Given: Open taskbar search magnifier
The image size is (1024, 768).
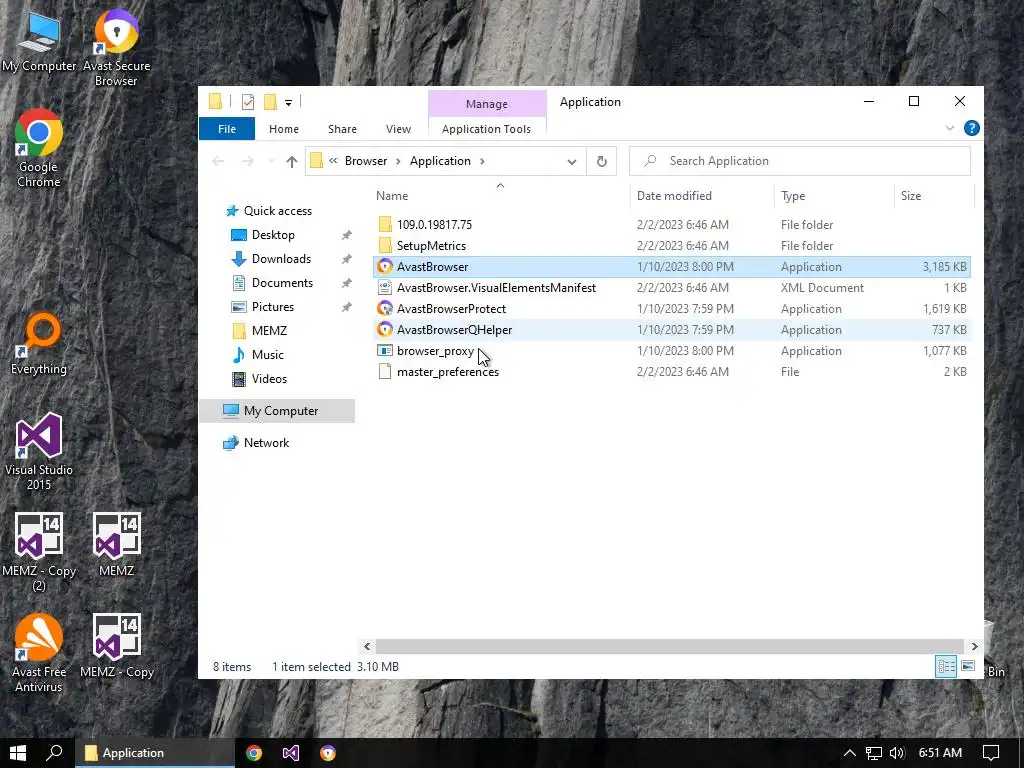Looking at the screenshot, I should 54,753.
